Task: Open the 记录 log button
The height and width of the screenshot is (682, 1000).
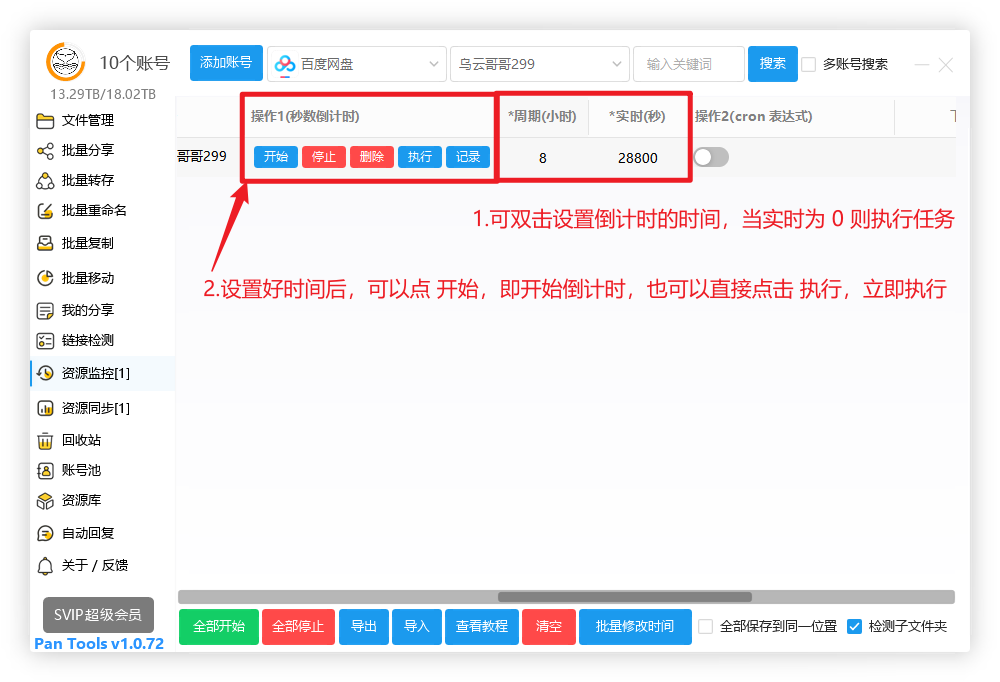Action: pyautogui.click(x=468, y=157)
